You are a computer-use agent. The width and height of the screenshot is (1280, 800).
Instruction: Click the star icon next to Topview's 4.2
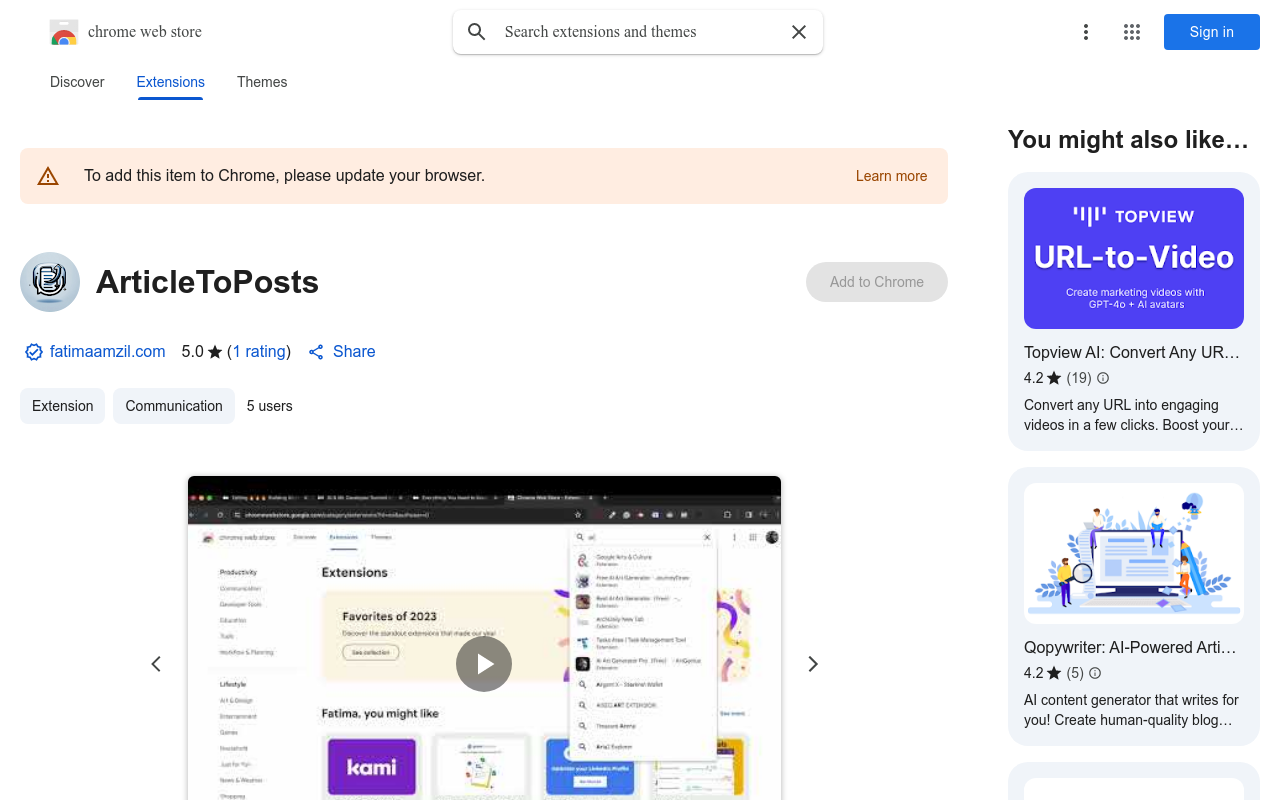(1054, 378)
